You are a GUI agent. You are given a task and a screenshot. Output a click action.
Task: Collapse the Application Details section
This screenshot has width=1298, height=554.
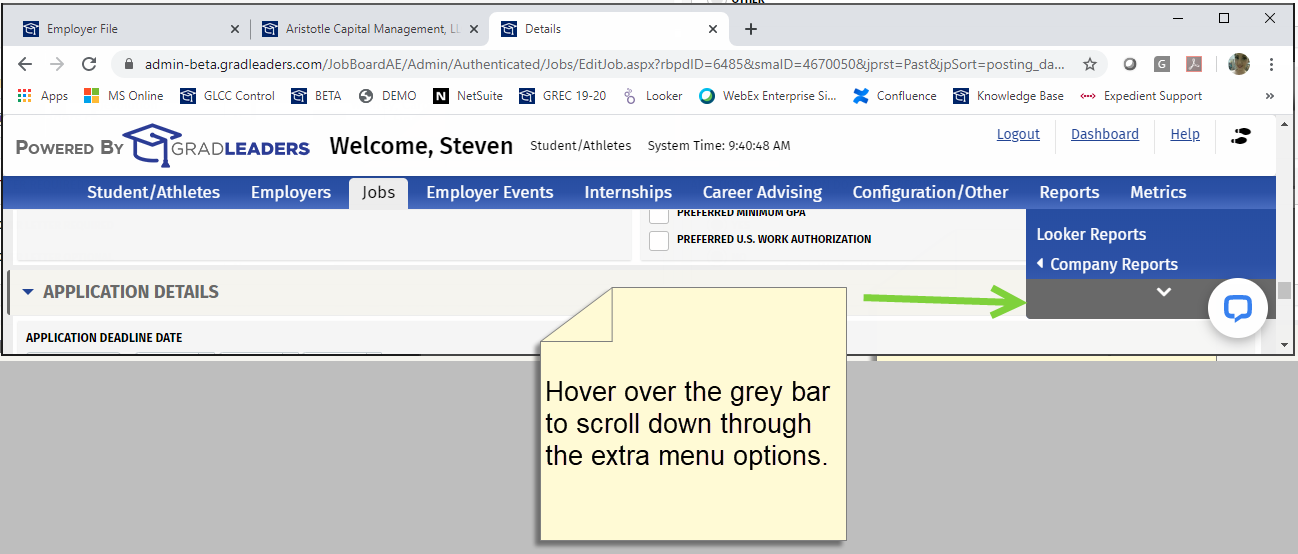(28, 292)
